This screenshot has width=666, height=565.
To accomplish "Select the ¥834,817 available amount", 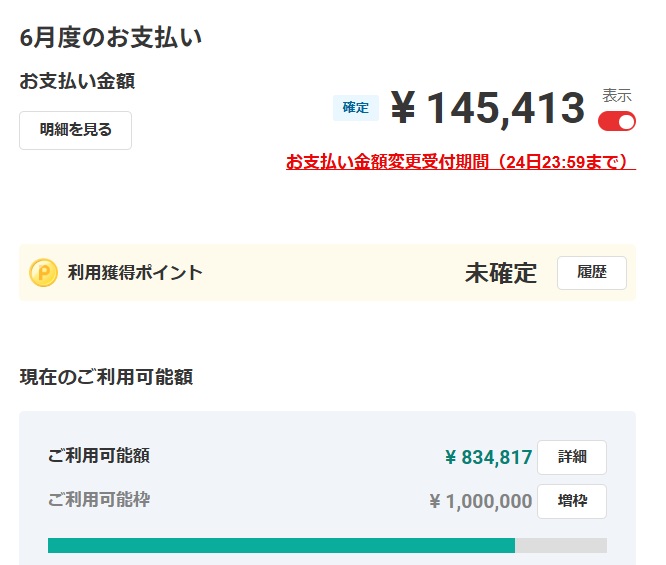I will tap(488, 458).
